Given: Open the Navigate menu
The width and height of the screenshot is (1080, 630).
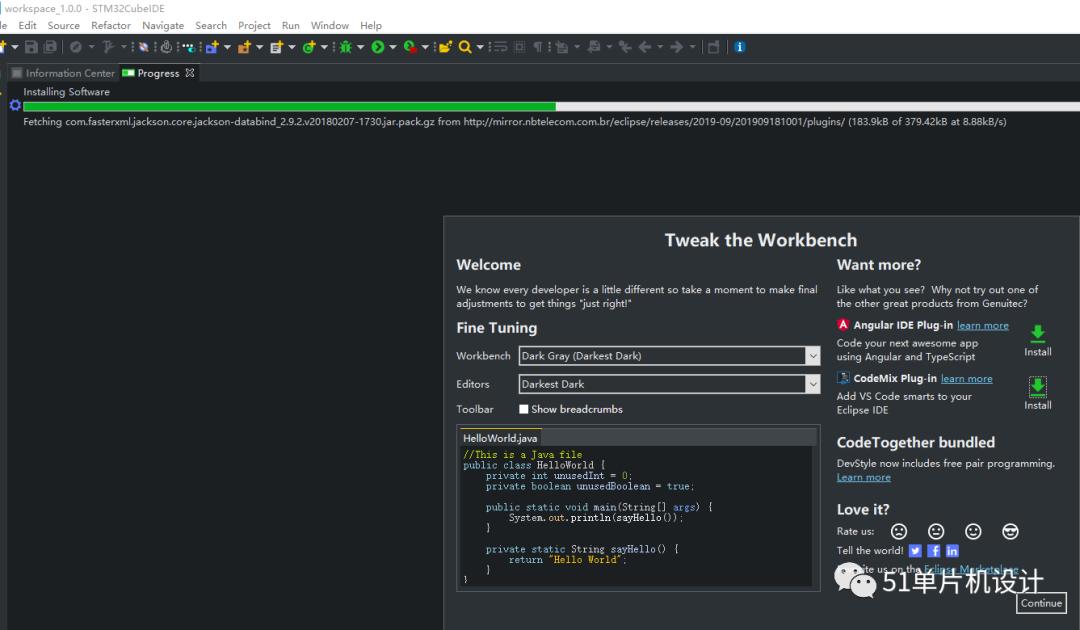Looking at the screenshot, I should 163,25.
